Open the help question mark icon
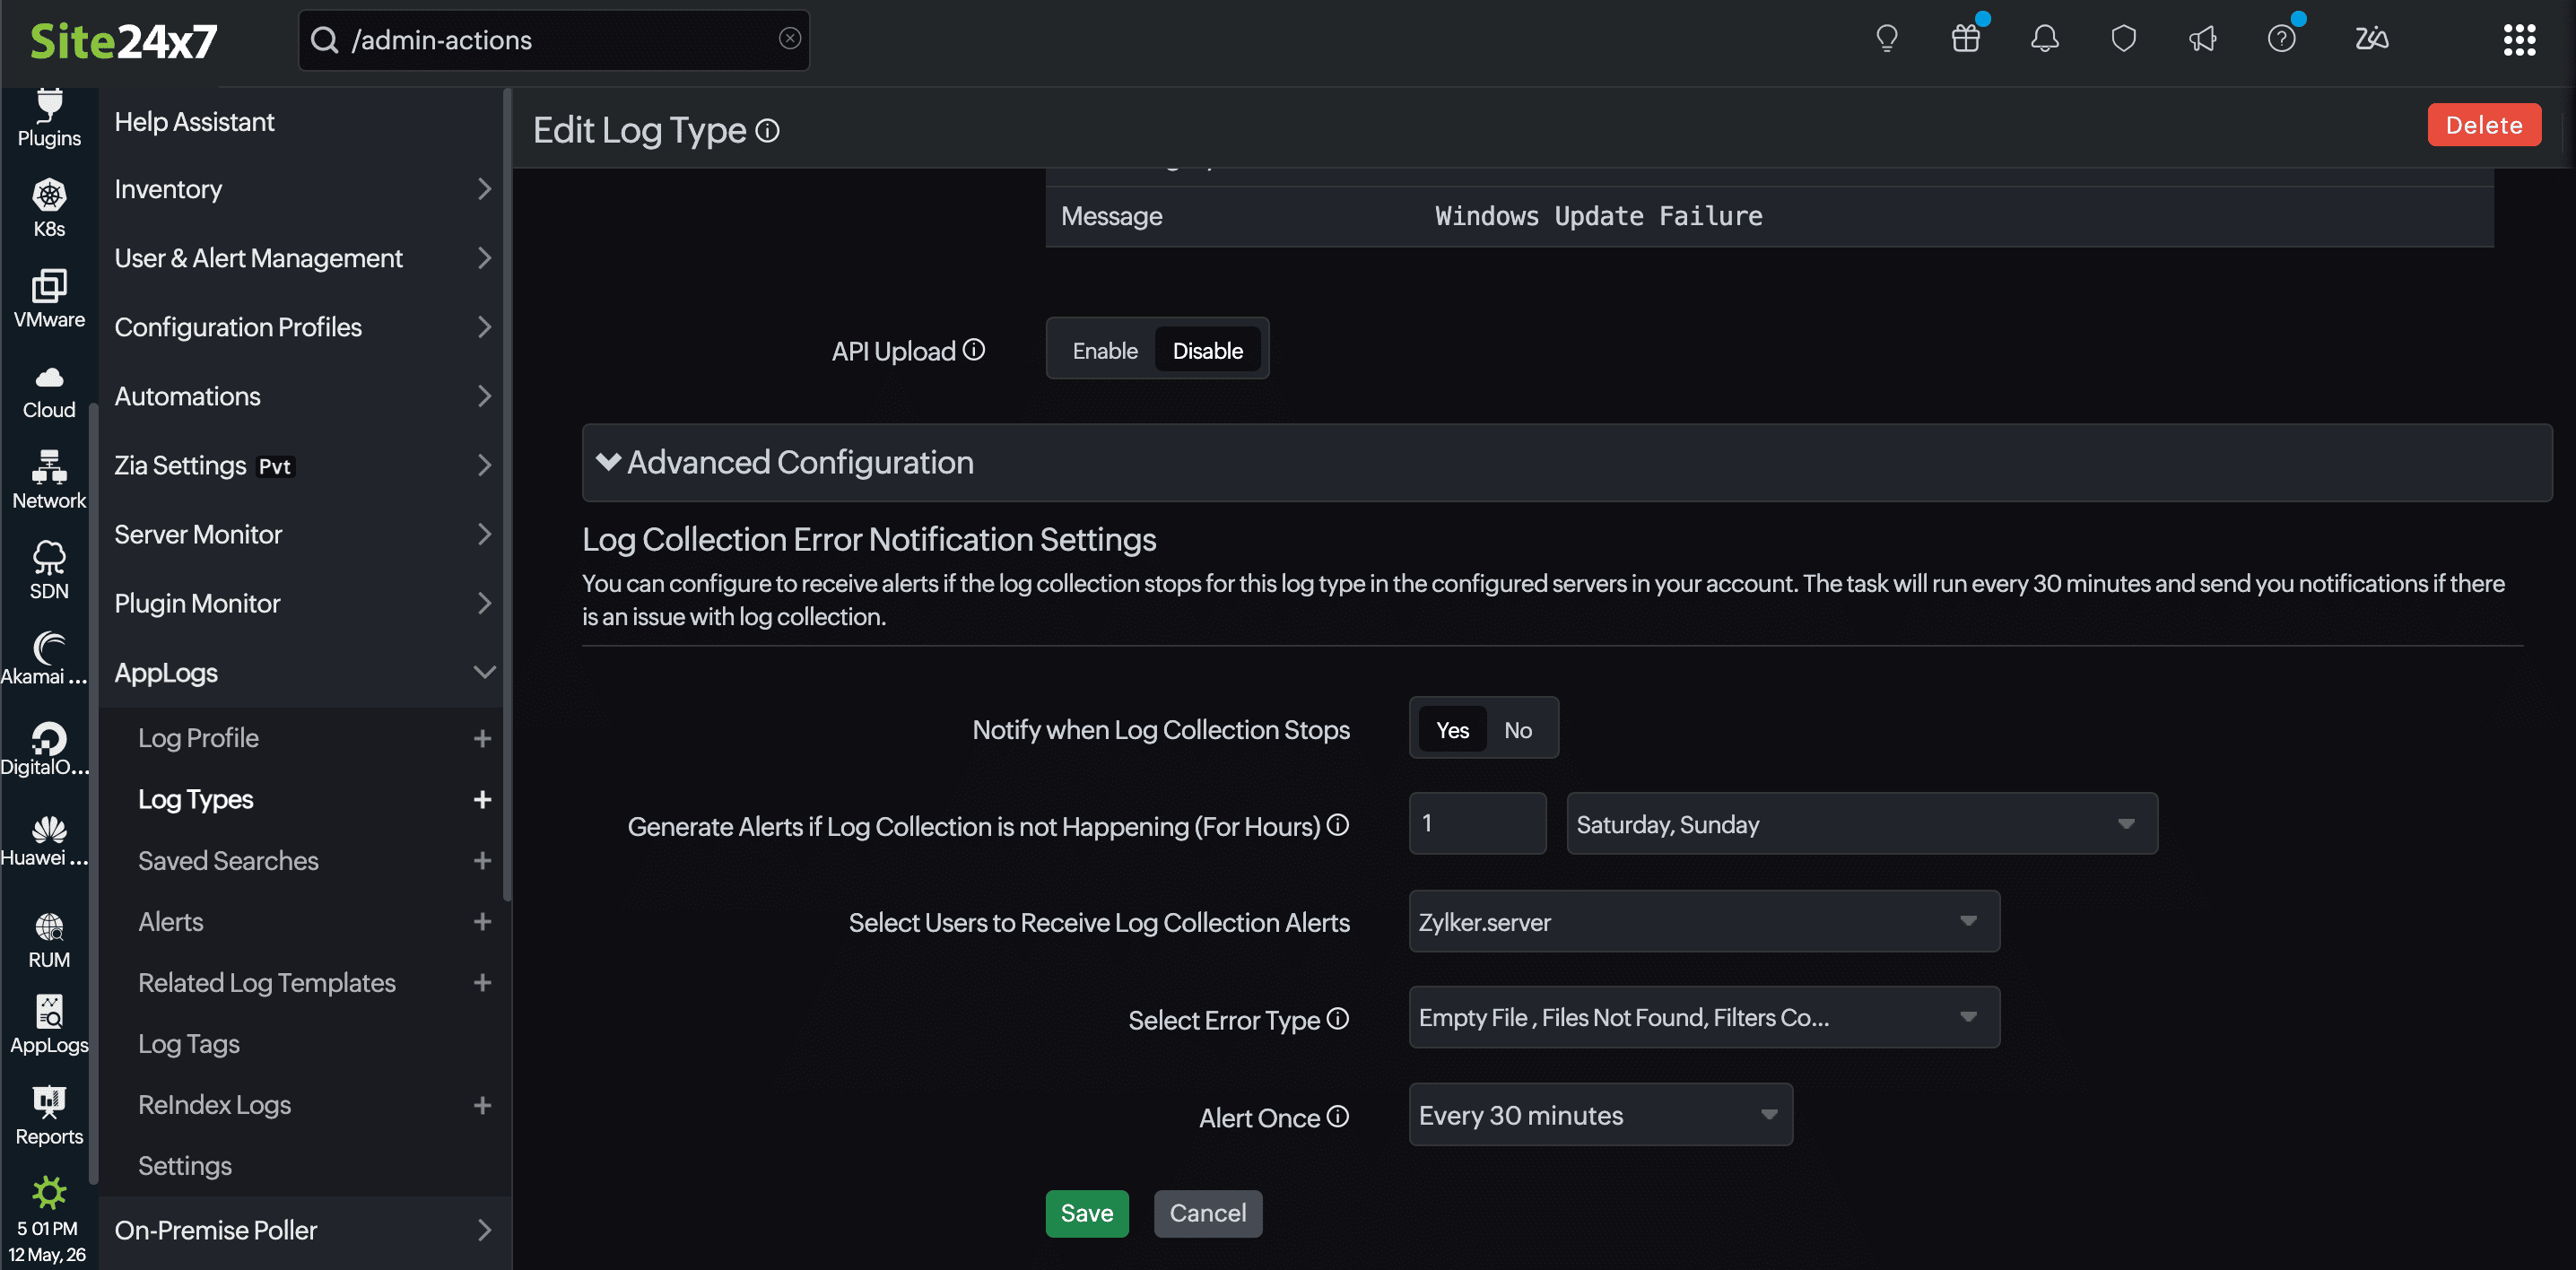 (2281, 39)
